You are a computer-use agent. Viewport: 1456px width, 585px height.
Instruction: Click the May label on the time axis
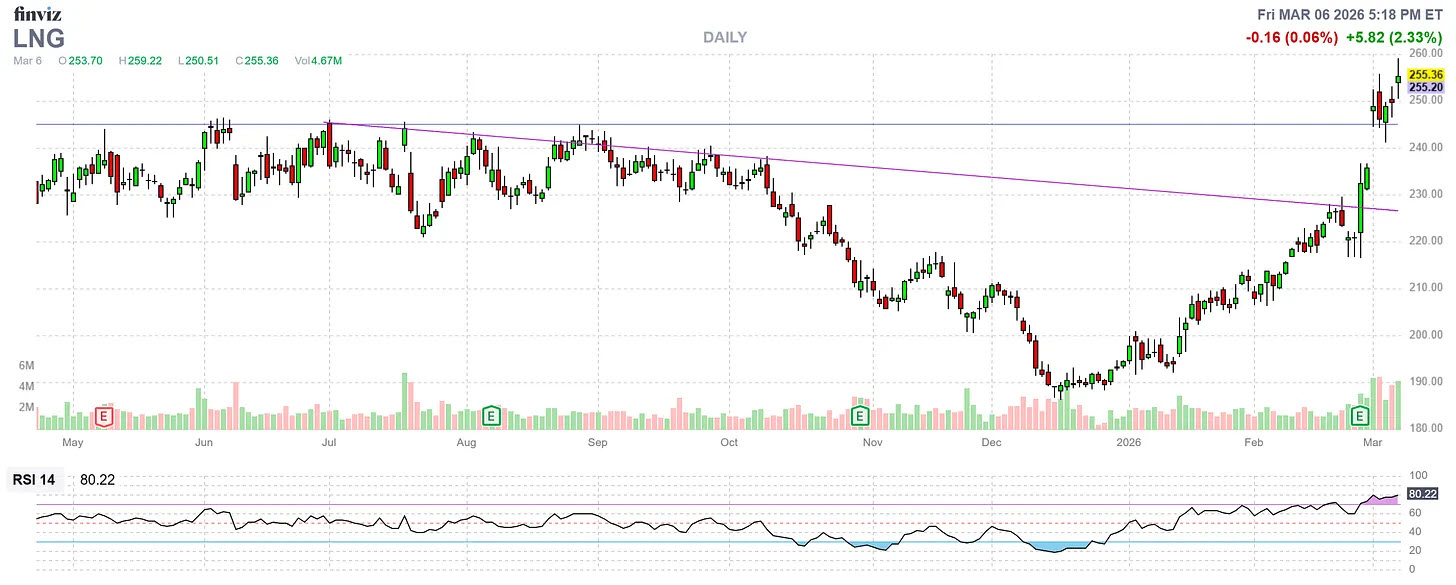[73, 441]
